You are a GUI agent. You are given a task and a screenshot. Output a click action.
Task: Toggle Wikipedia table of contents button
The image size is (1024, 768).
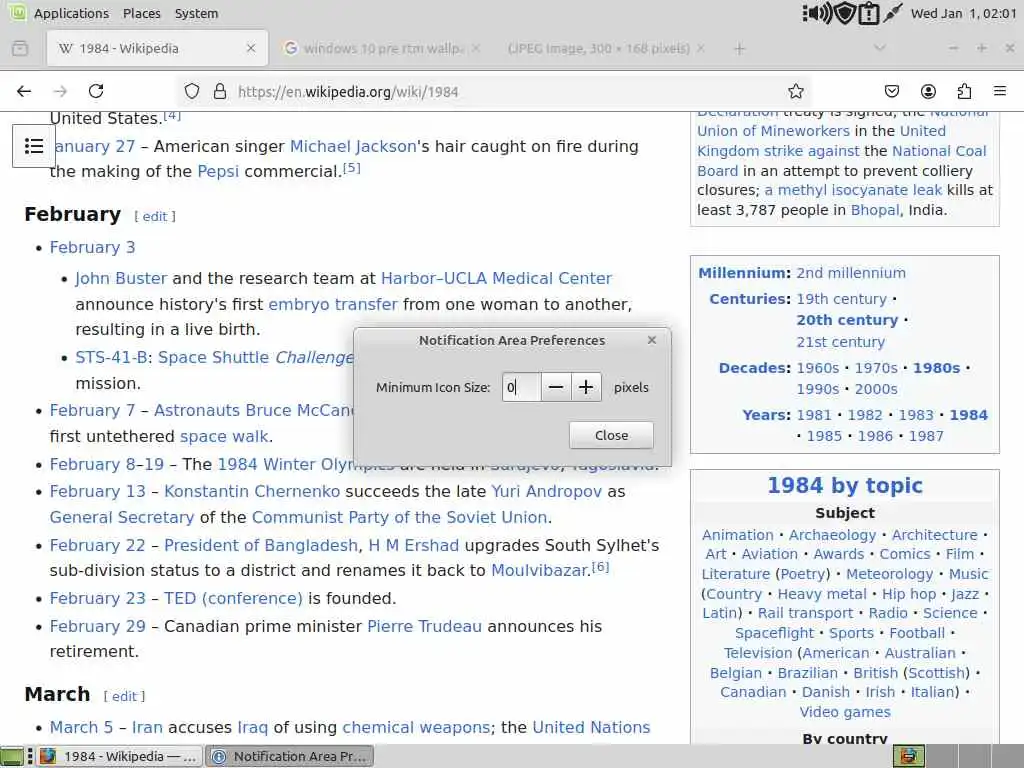pos(34,146)
